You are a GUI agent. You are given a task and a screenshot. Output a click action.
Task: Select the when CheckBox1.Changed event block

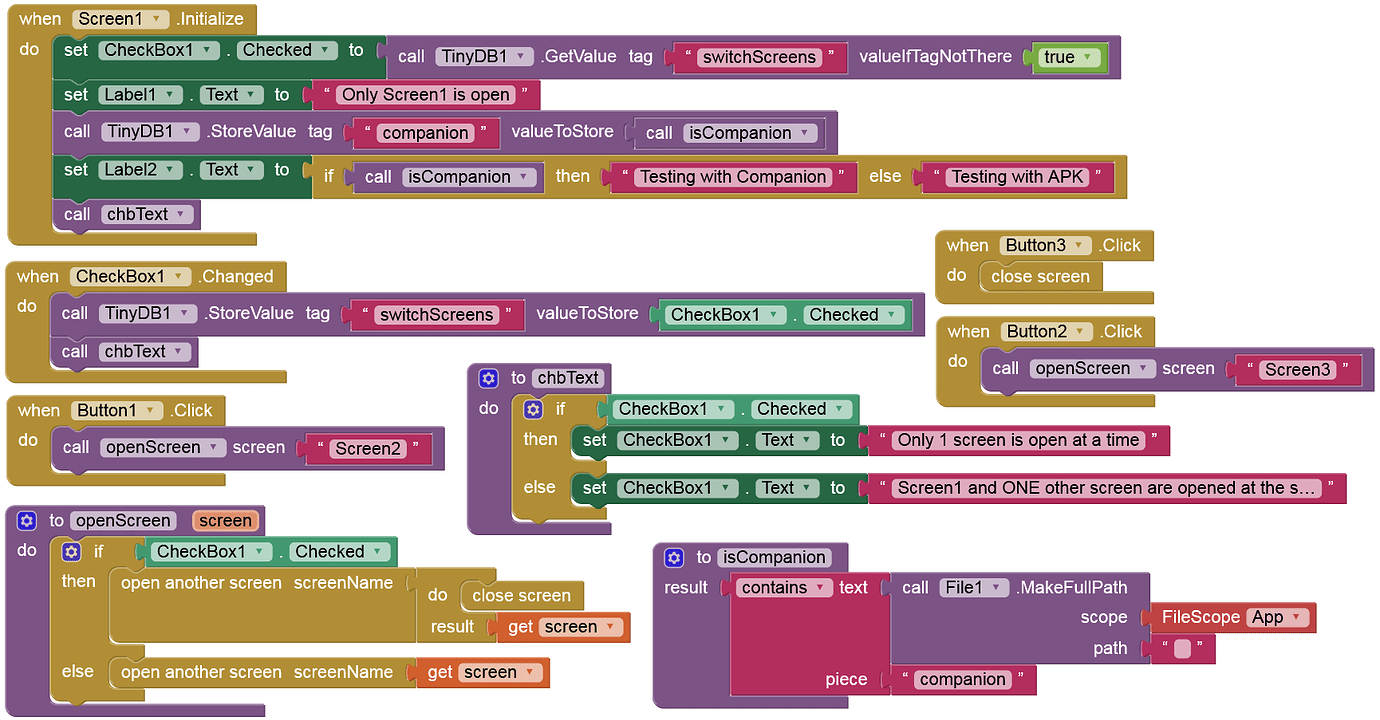tap(145, 277)
